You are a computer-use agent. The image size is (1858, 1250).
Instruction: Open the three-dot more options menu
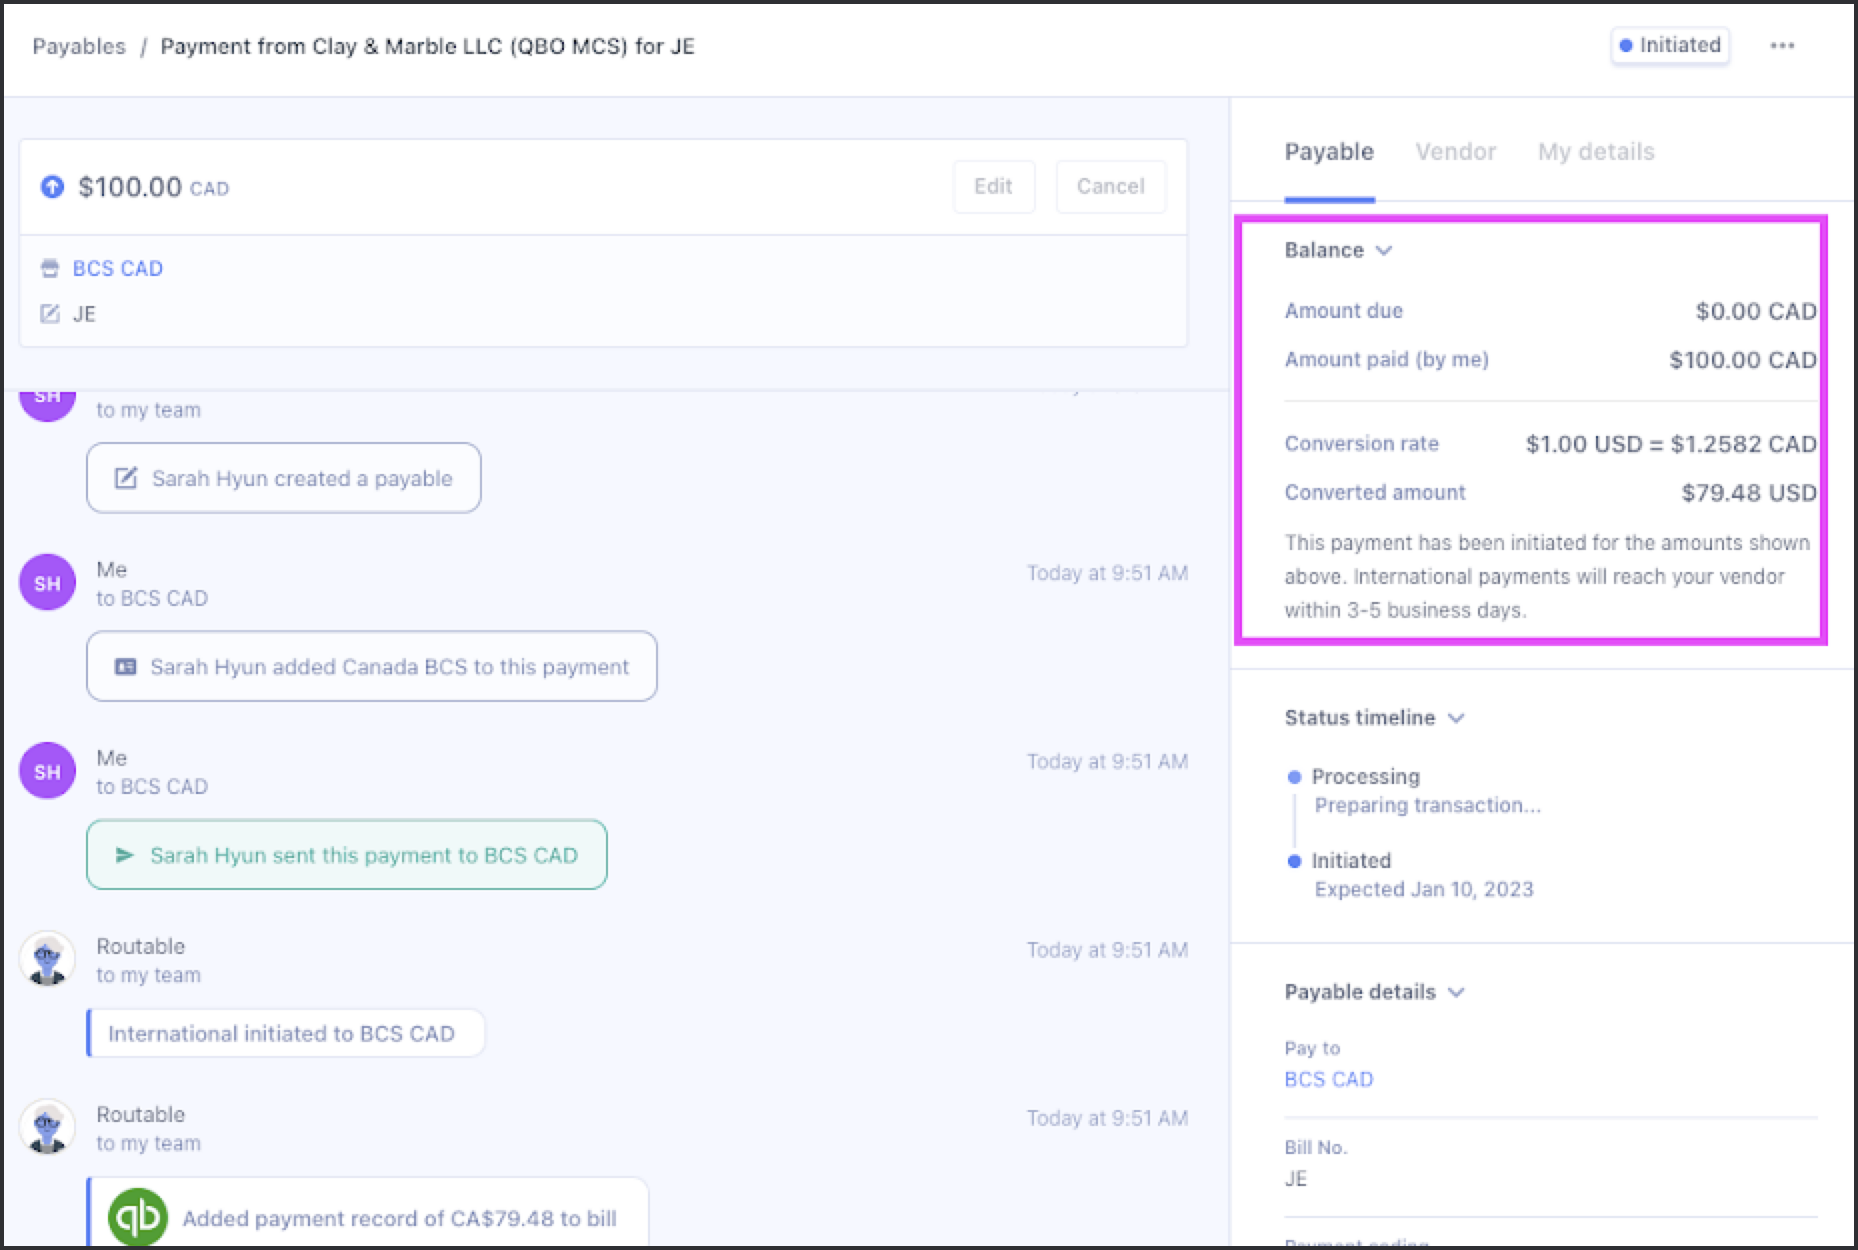pos(1782,46)
